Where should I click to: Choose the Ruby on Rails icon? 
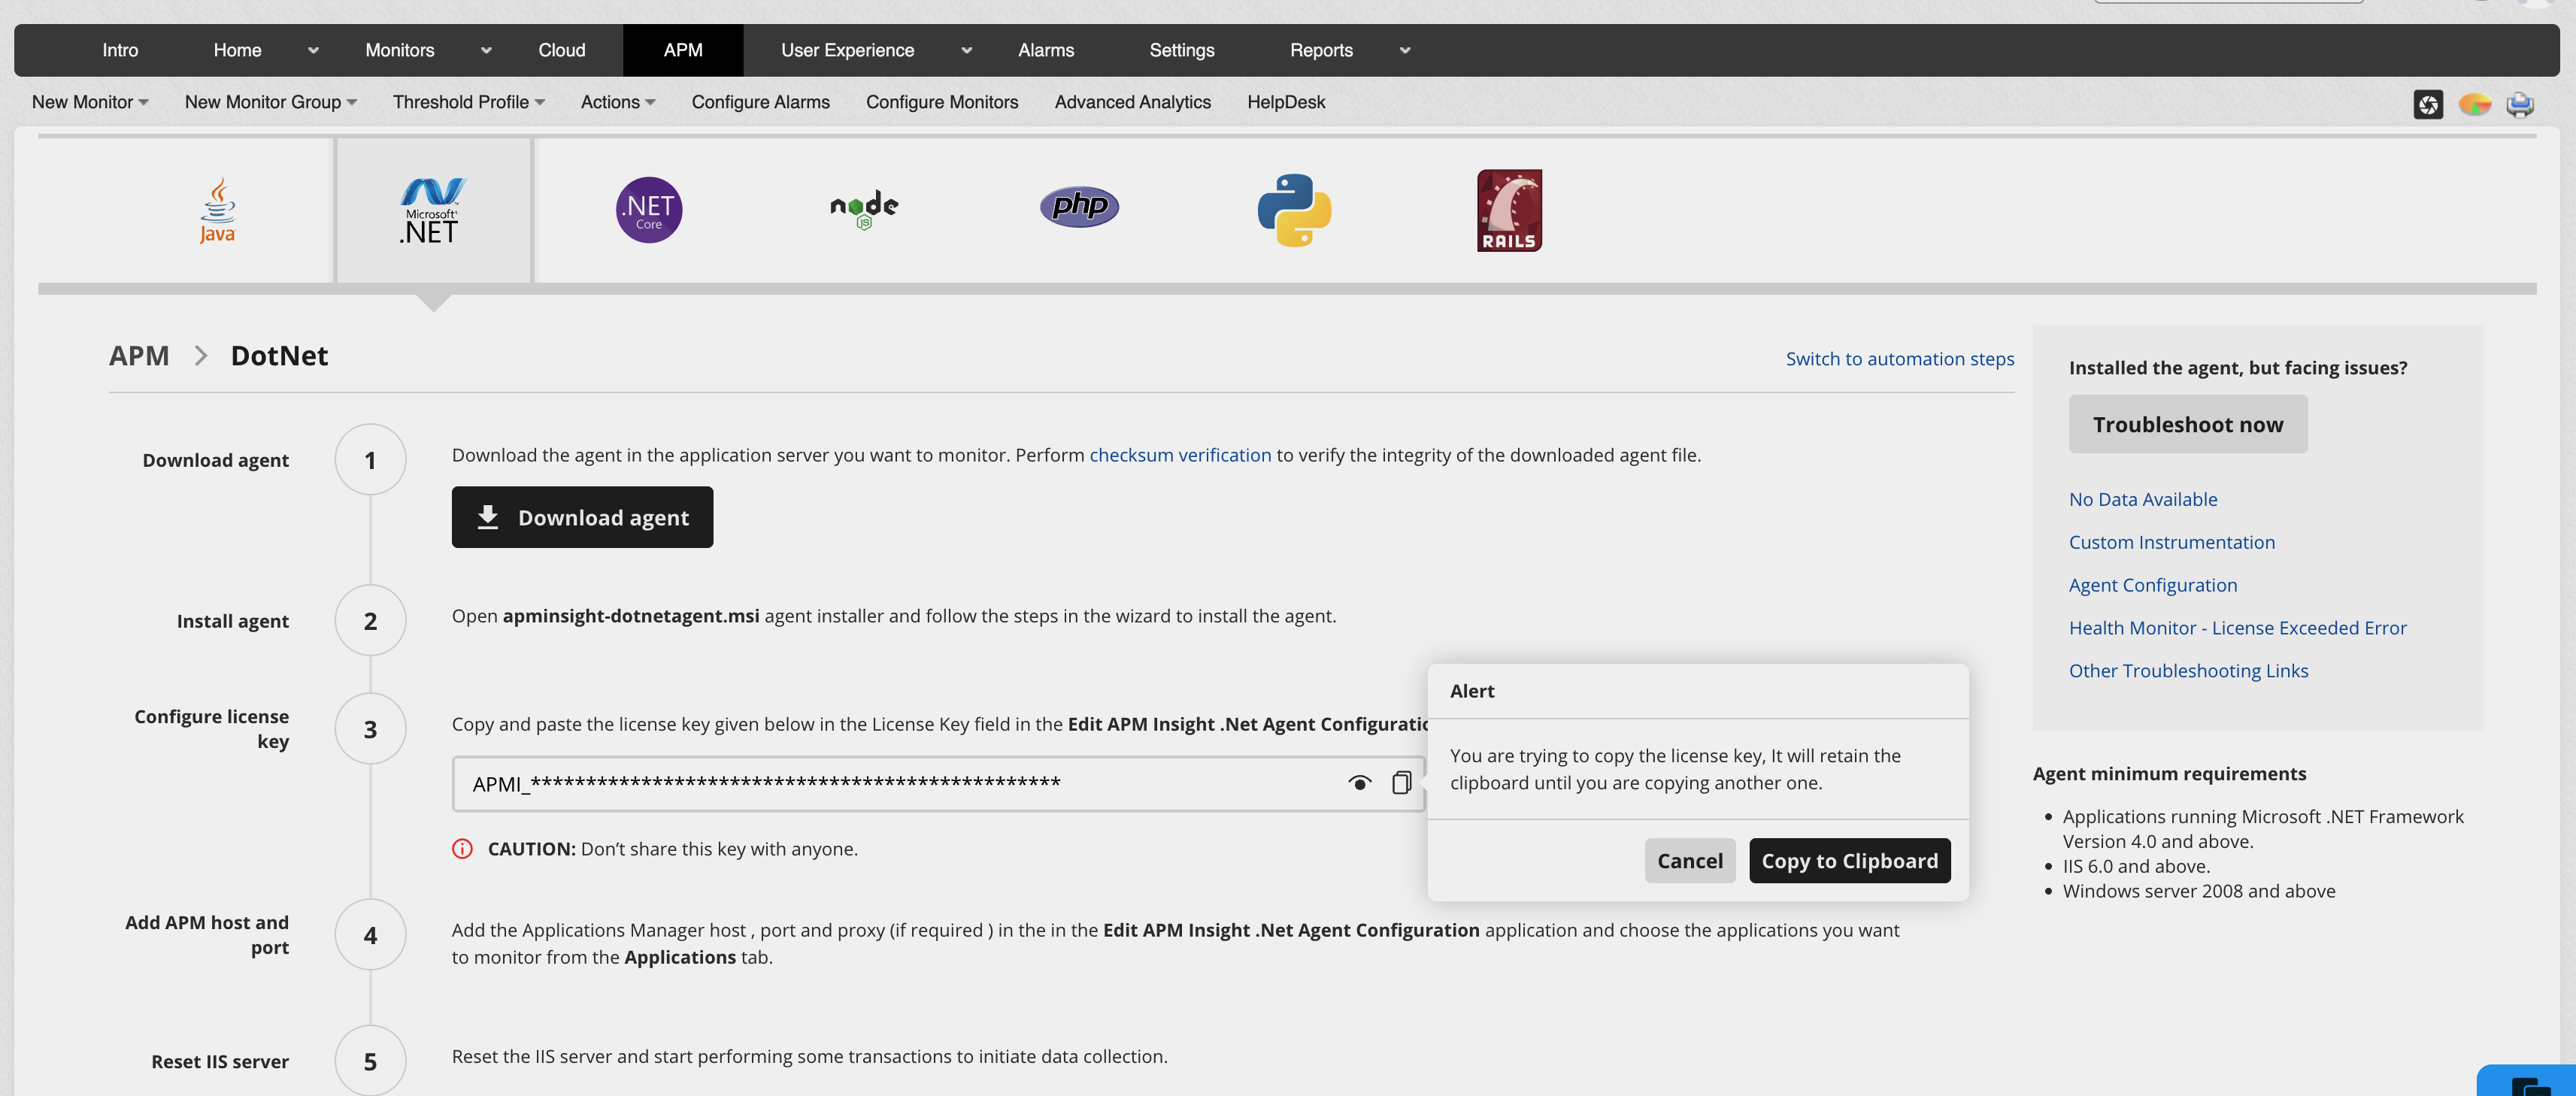tap(1509, 210)
